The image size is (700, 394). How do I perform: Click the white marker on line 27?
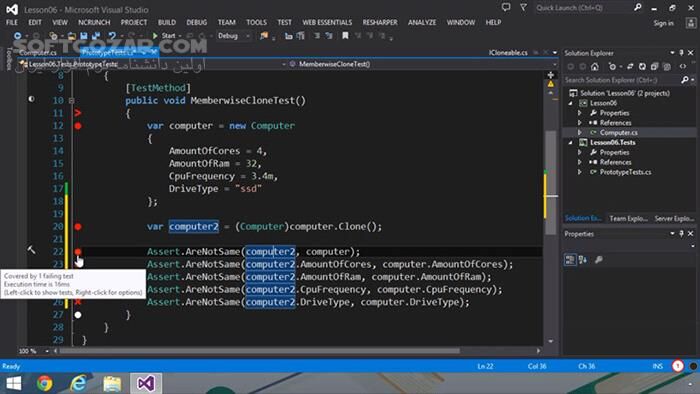tap(78, 315)
